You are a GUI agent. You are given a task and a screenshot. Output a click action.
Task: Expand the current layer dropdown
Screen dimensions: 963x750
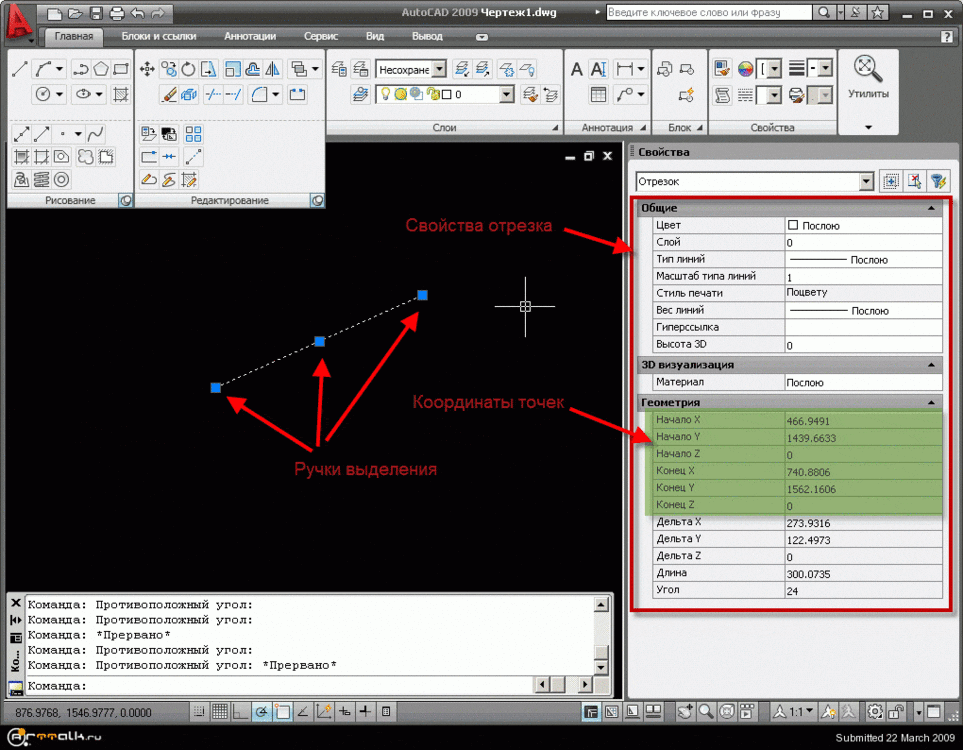point(507,95)
